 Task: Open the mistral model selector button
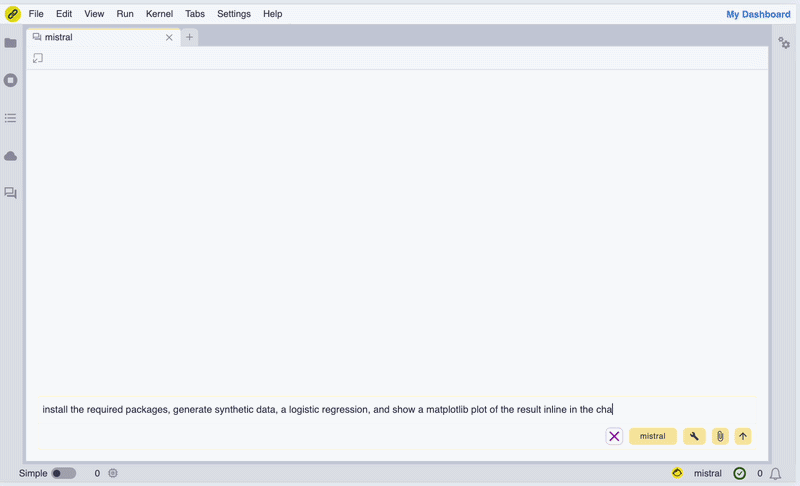point(653,436)
